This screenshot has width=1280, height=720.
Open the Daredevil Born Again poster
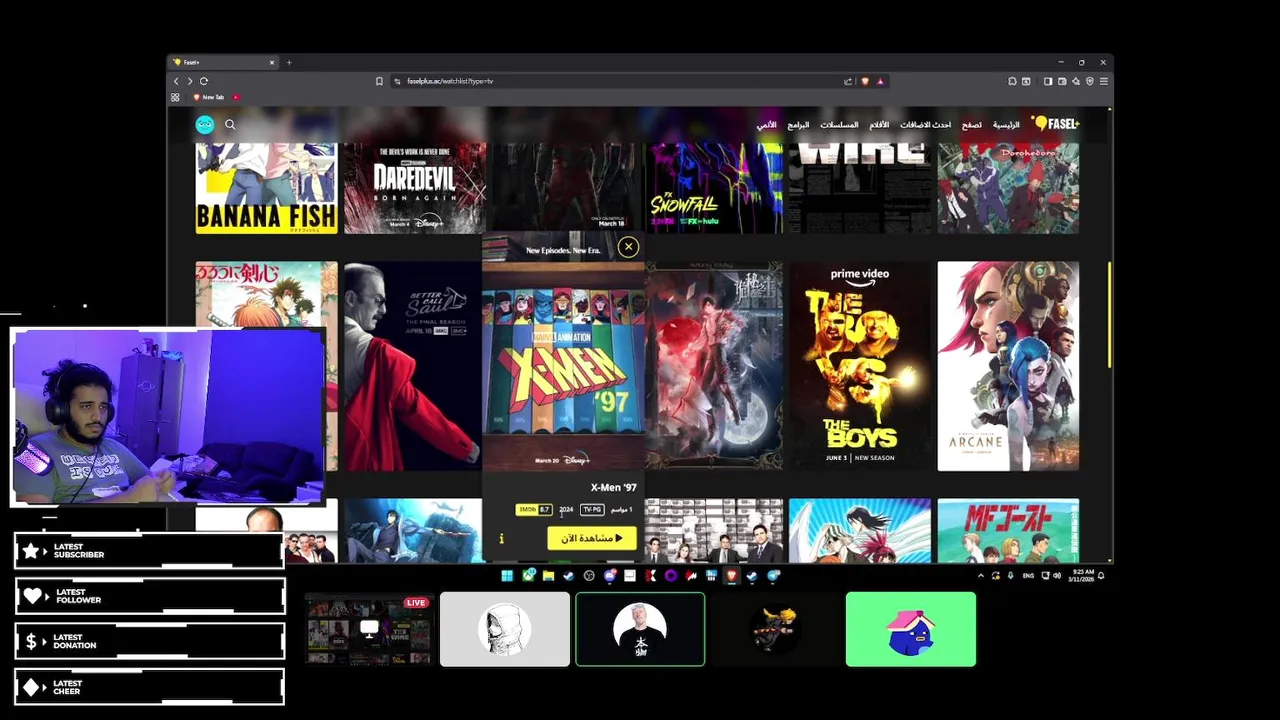[x=415, y=188]
